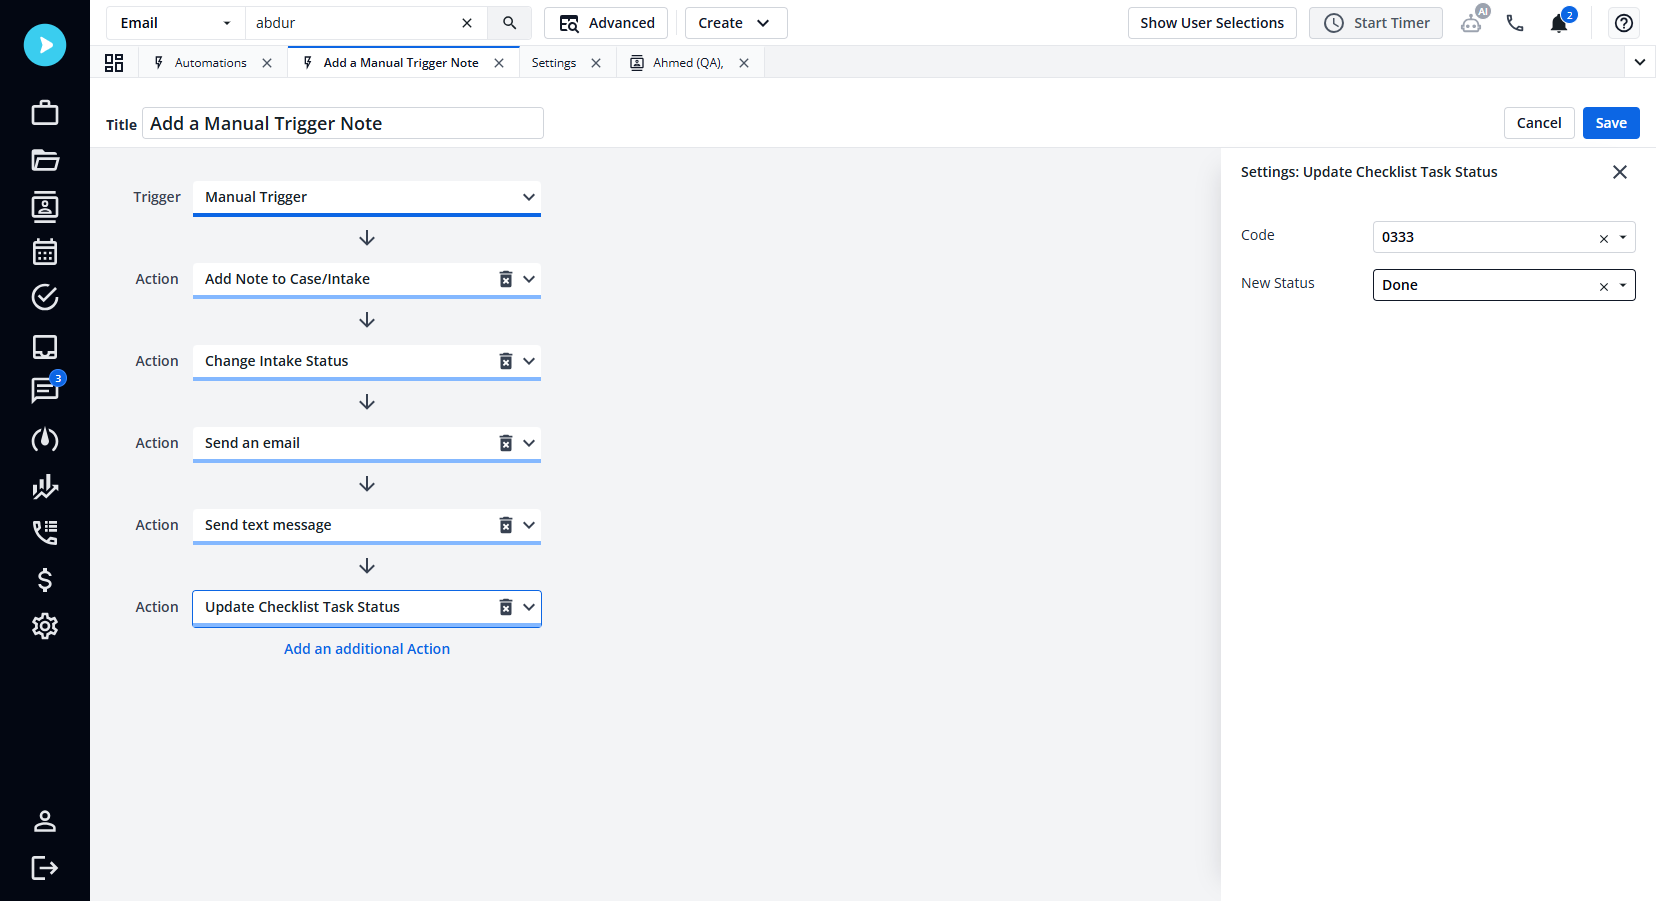Viewport: 1656px width, 901px height.
Task: Expand the Create dropdown menu
Action: [x=735, y=23]
